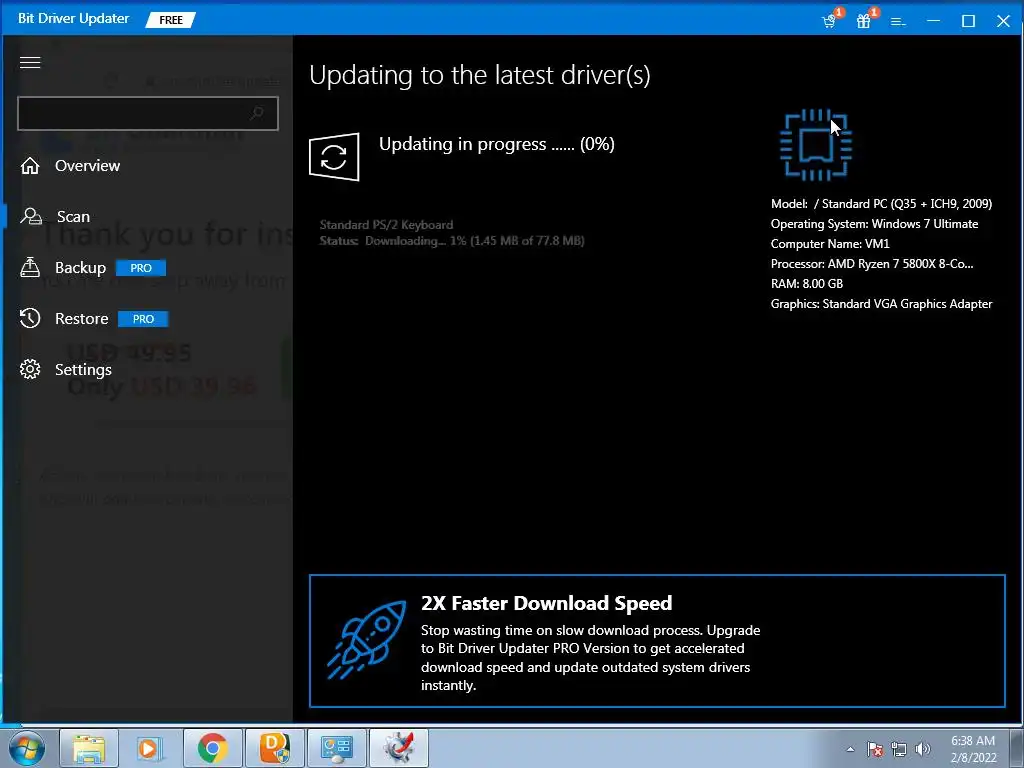Click the Overview home icon
The height and width of the screenshot is (768, 1024).
tap(30, 166)
